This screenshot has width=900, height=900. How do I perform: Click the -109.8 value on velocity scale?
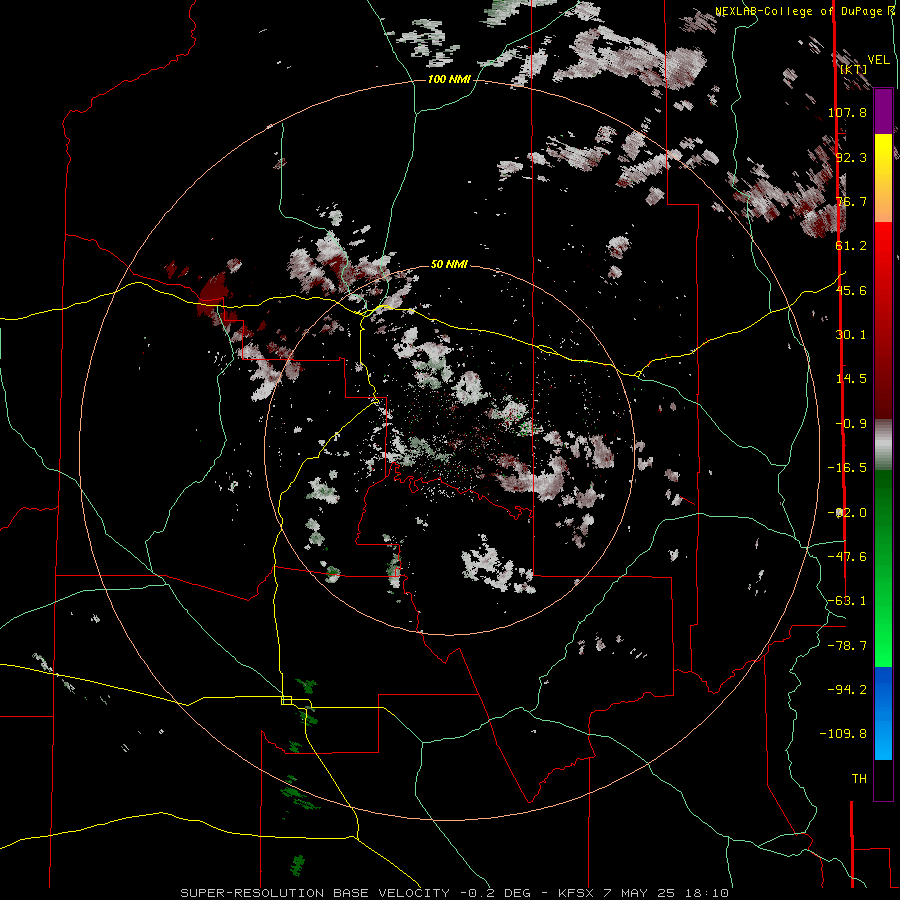(x=843, y=734)
